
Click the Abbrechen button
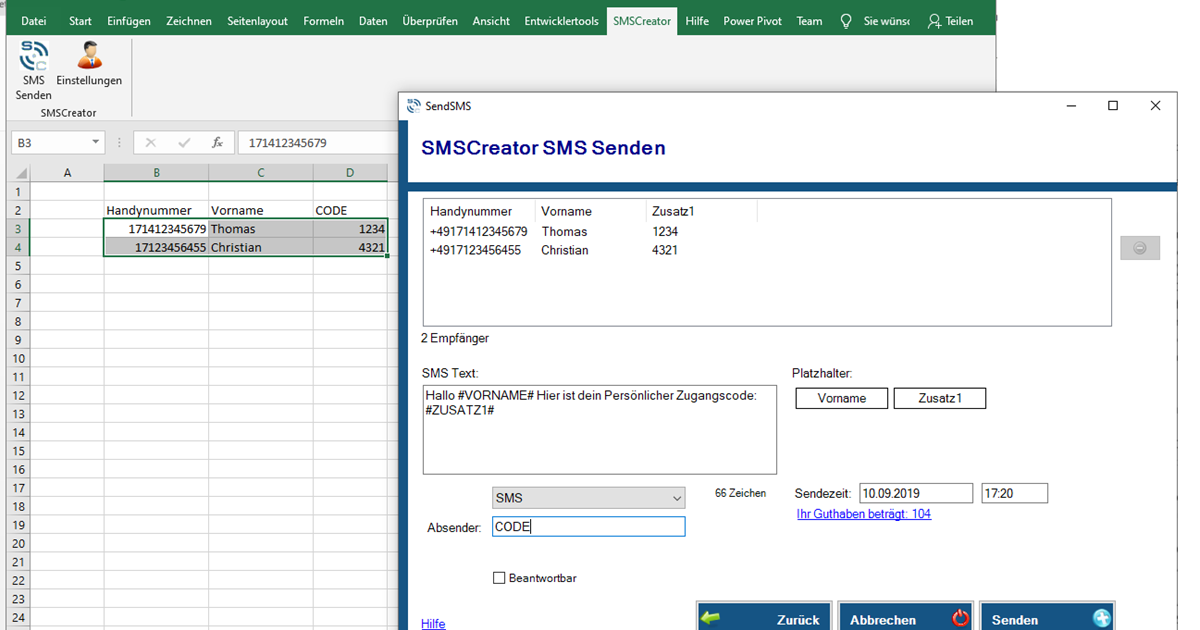[x=906, y=619]
